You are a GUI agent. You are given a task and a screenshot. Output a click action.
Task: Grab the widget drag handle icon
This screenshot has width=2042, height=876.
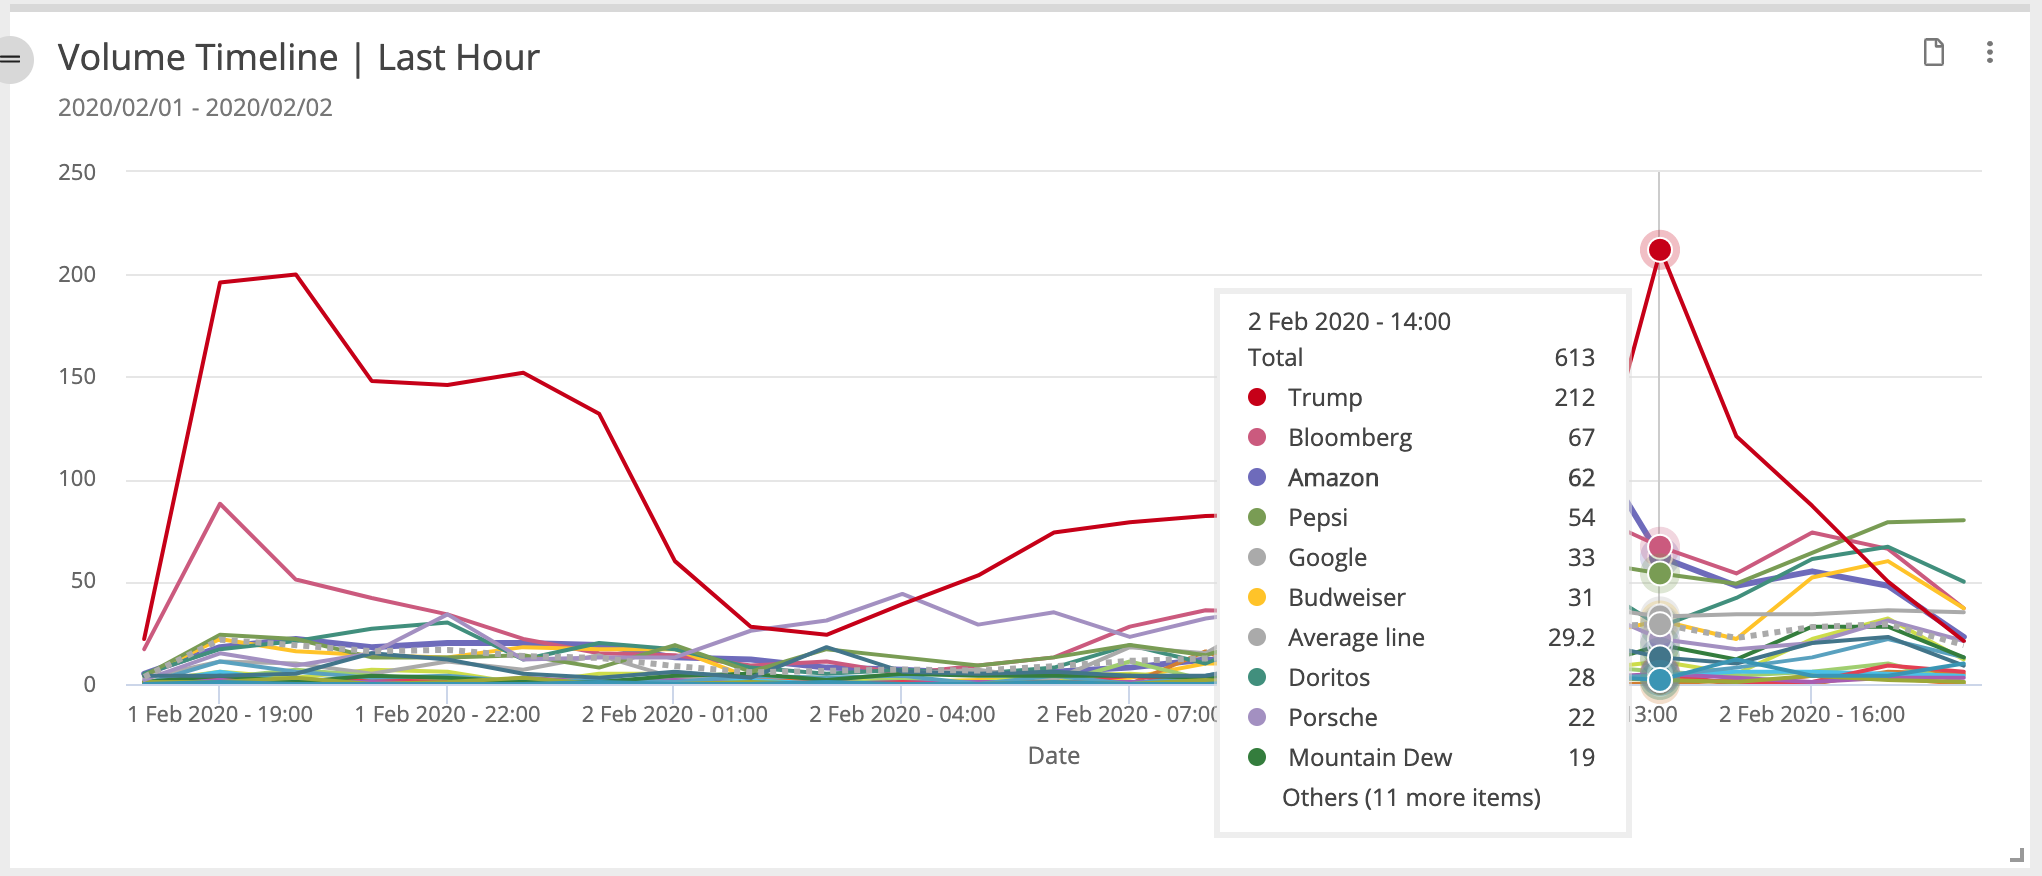12,59
